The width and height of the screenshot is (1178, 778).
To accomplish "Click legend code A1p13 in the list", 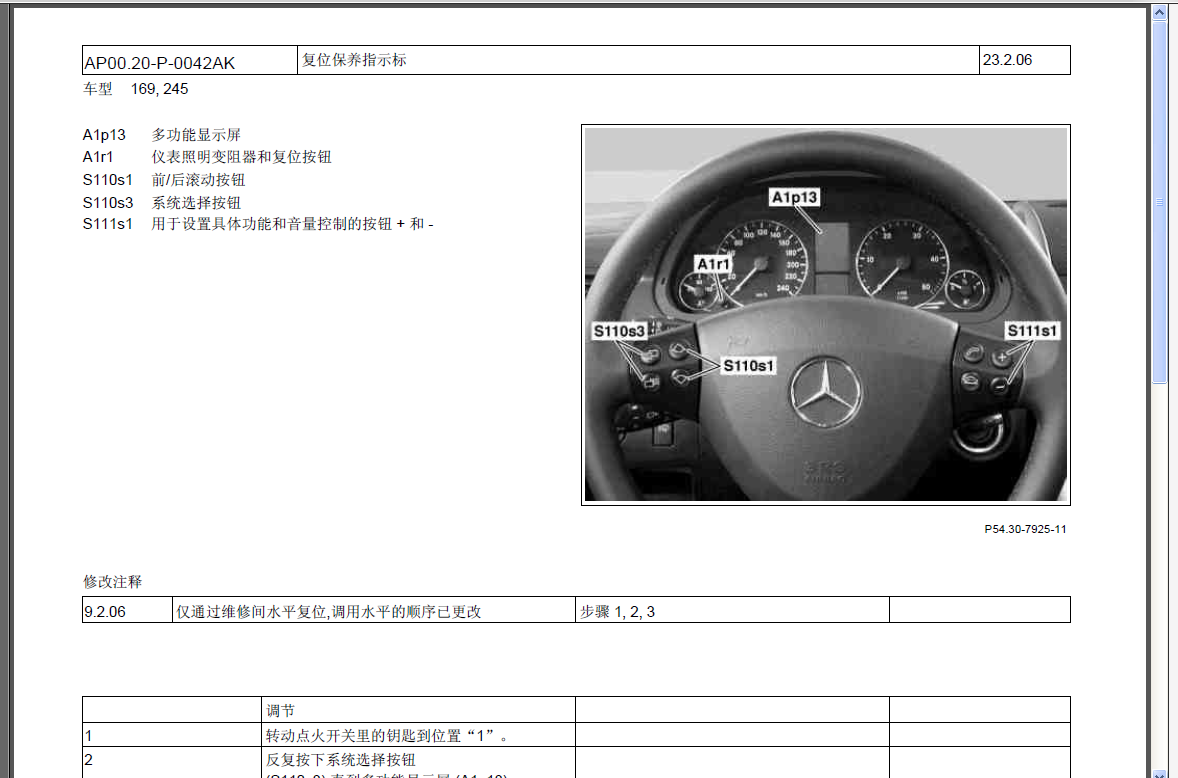I will (x=104, y=134).
